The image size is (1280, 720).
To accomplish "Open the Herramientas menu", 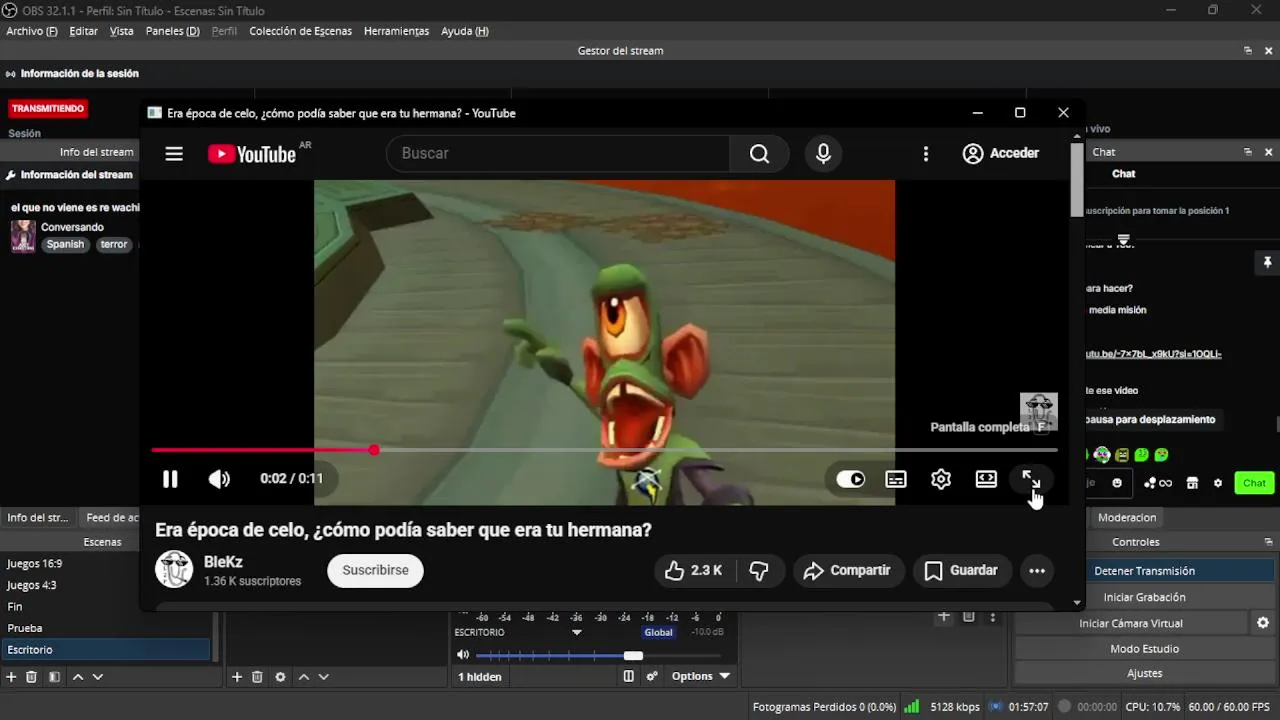I will tap(396, 31).
